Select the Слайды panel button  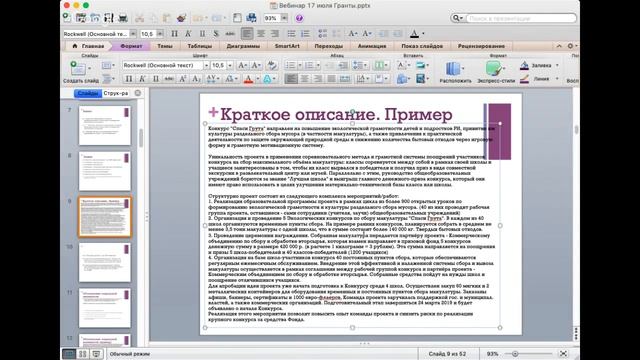tap(88, 93)
